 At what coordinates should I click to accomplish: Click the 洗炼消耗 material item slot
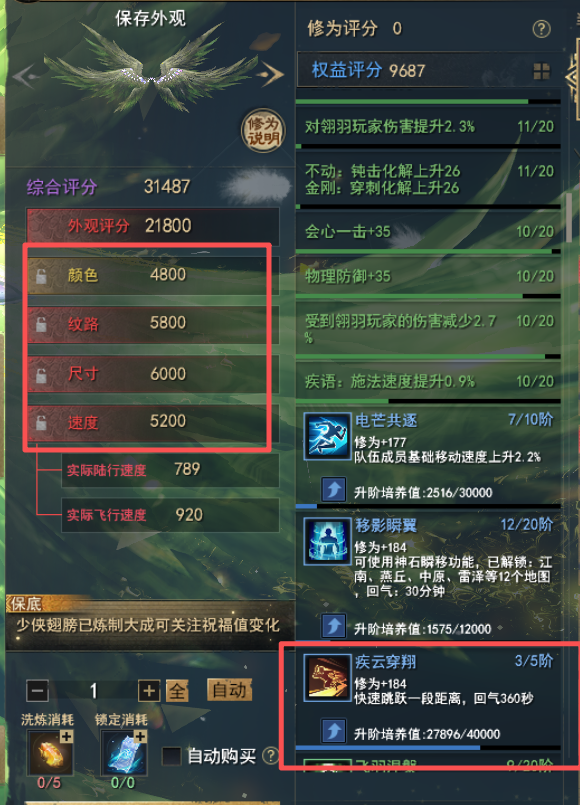tap(50, 752)
